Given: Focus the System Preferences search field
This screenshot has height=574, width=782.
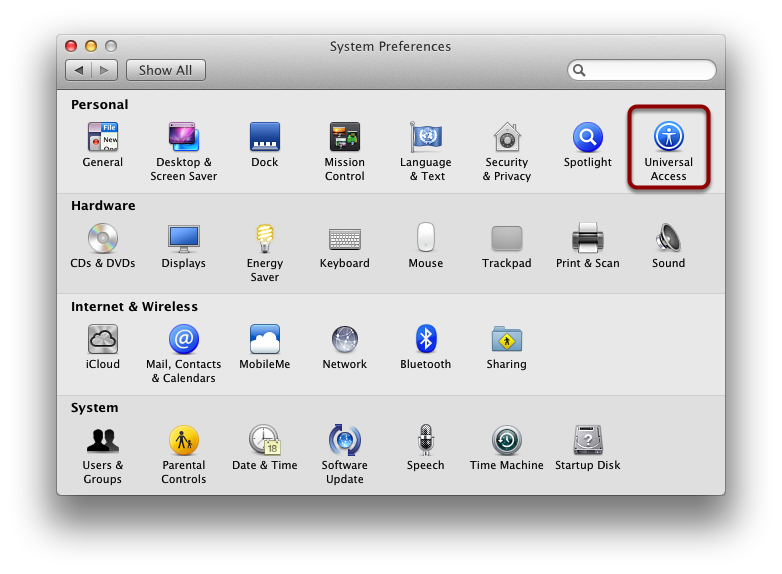Looking at the screenshot, I should [x=642, y=70].
